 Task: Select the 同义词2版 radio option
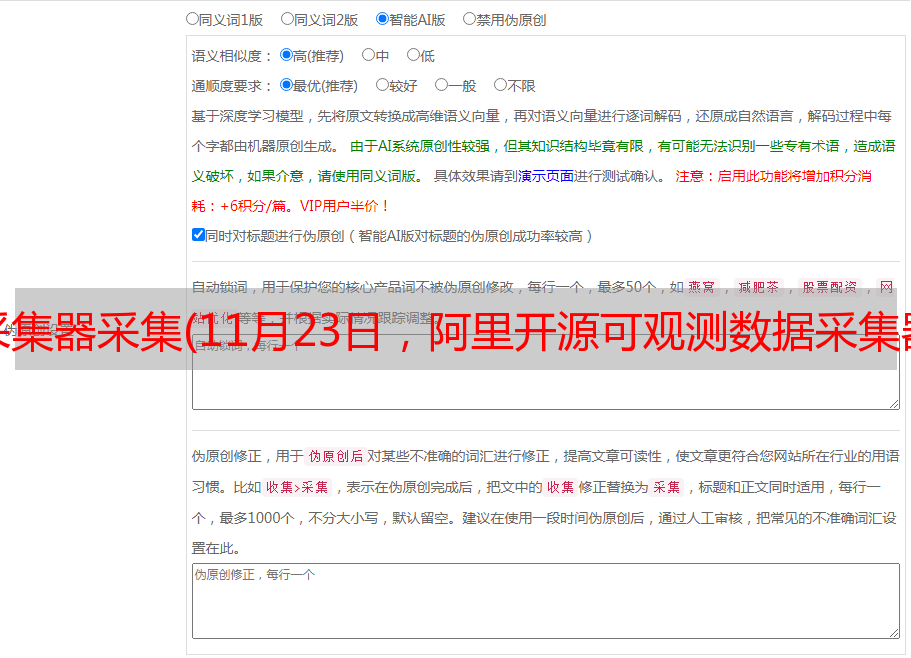pyautogui.click(x=287, y=19)
